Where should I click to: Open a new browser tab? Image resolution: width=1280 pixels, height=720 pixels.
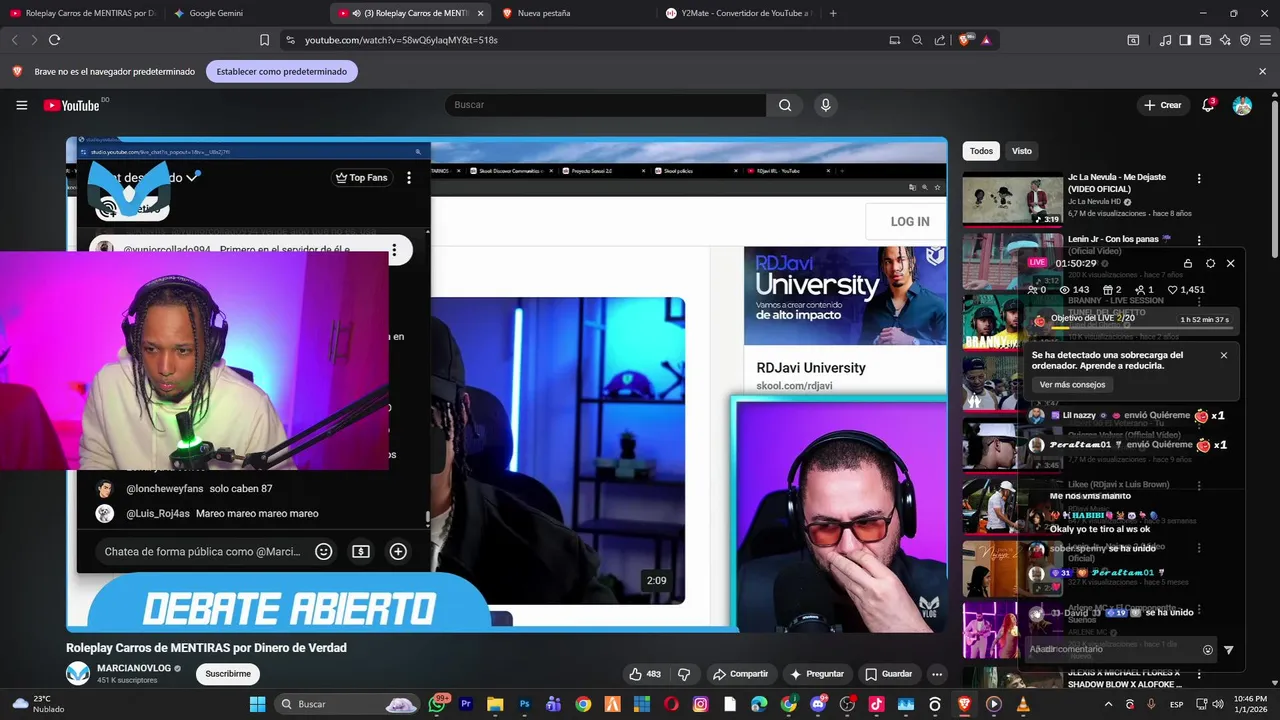point(833,13)
